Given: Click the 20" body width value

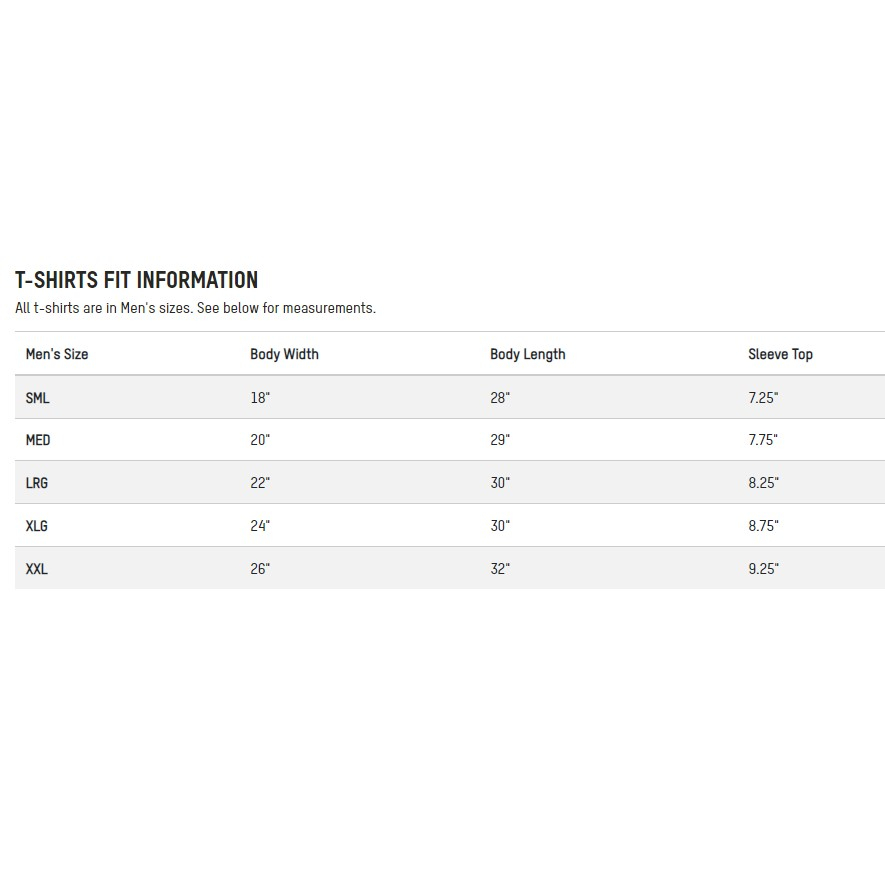Looking at the screenshot, I should coord(260,440).
